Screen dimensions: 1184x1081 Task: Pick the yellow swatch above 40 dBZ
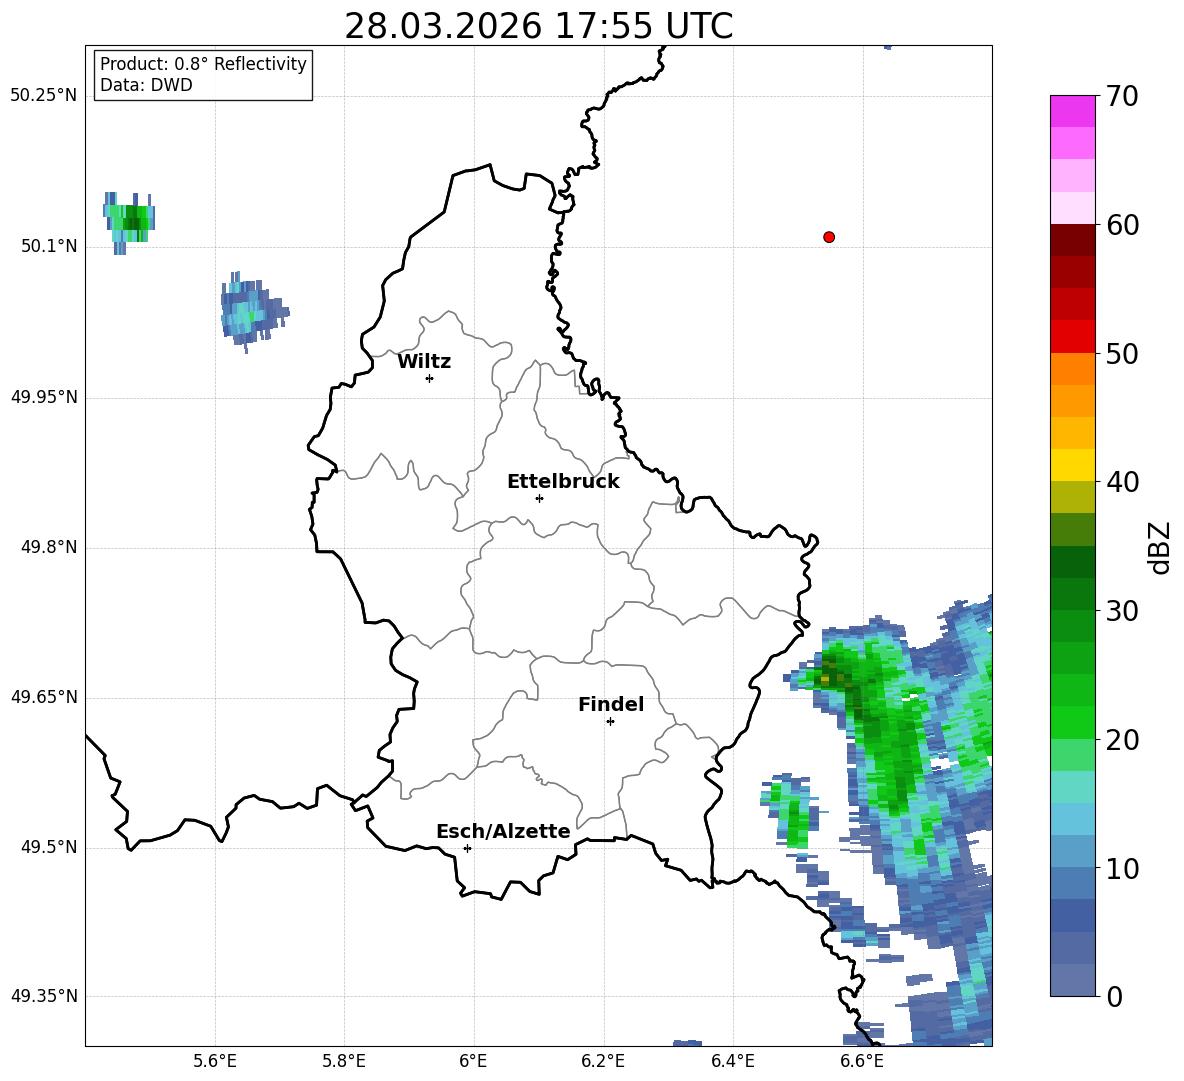coord(1072,465)
